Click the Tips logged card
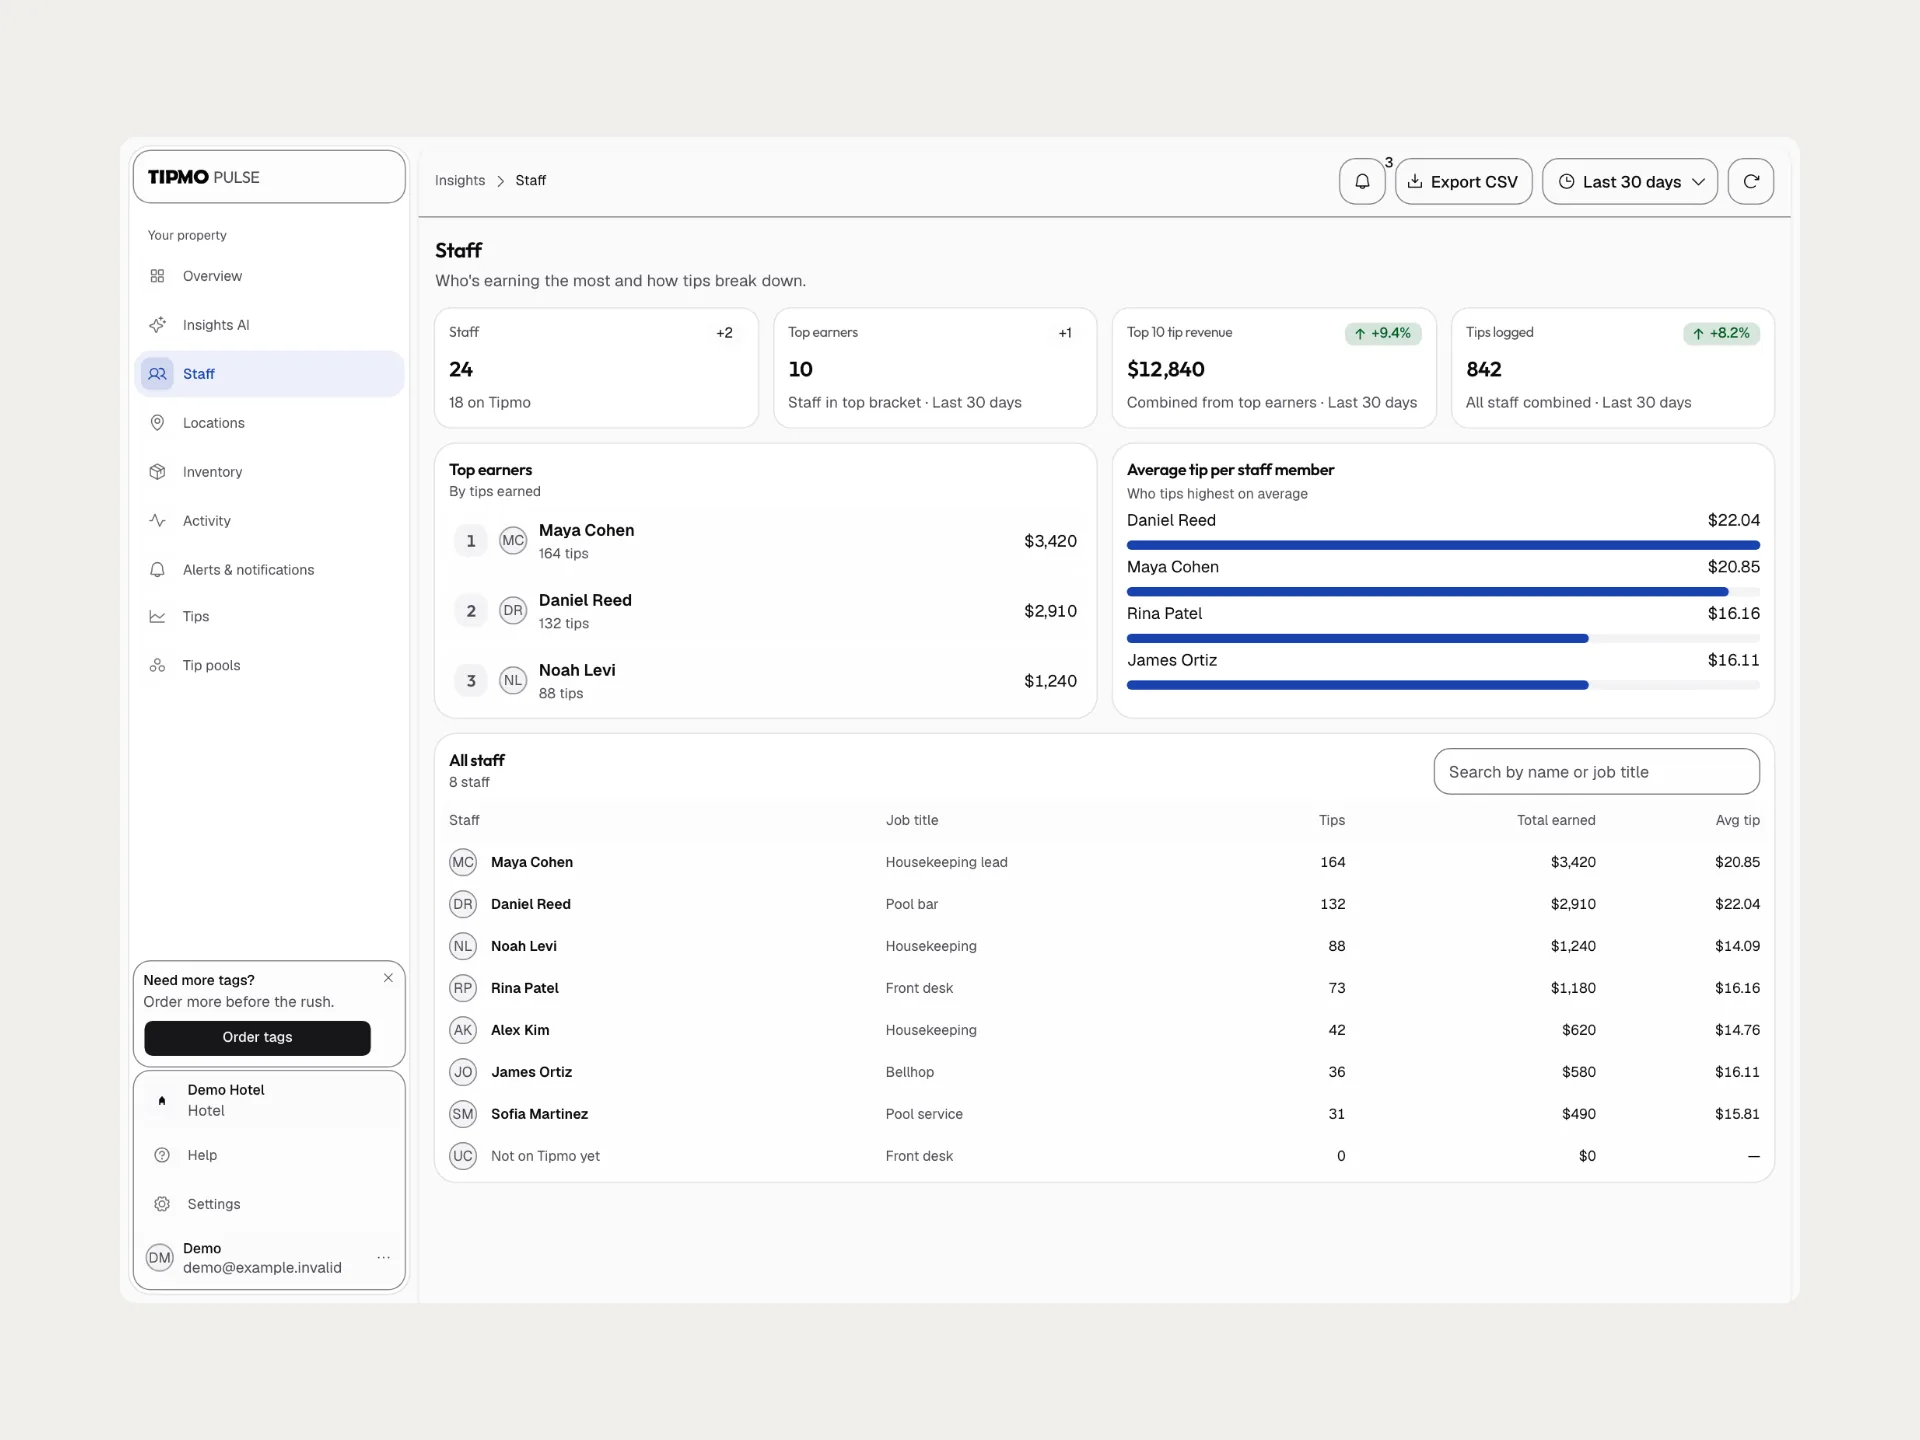This screenshot has width=1920, height=1440. coord(1613,368)
